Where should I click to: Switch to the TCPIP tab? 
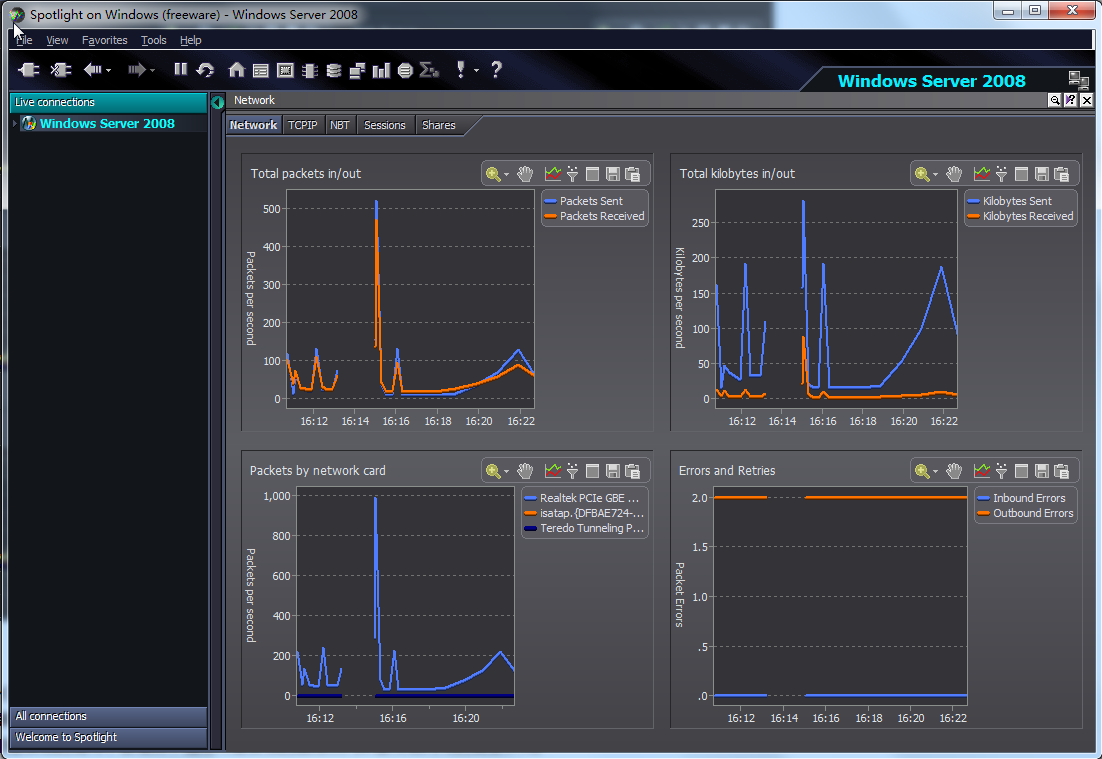[302, 125]
